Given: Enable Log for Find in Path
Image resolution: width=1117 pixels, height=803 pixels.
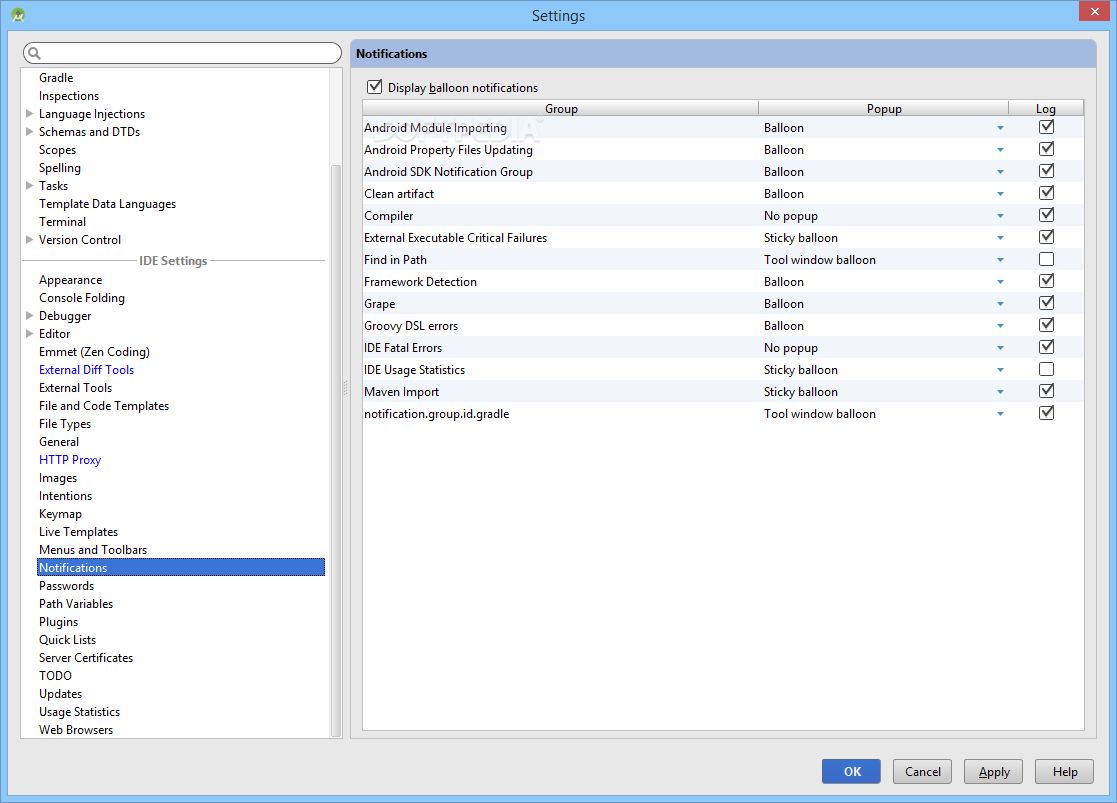Looking at the screenshot, I should coord(1046,259).
